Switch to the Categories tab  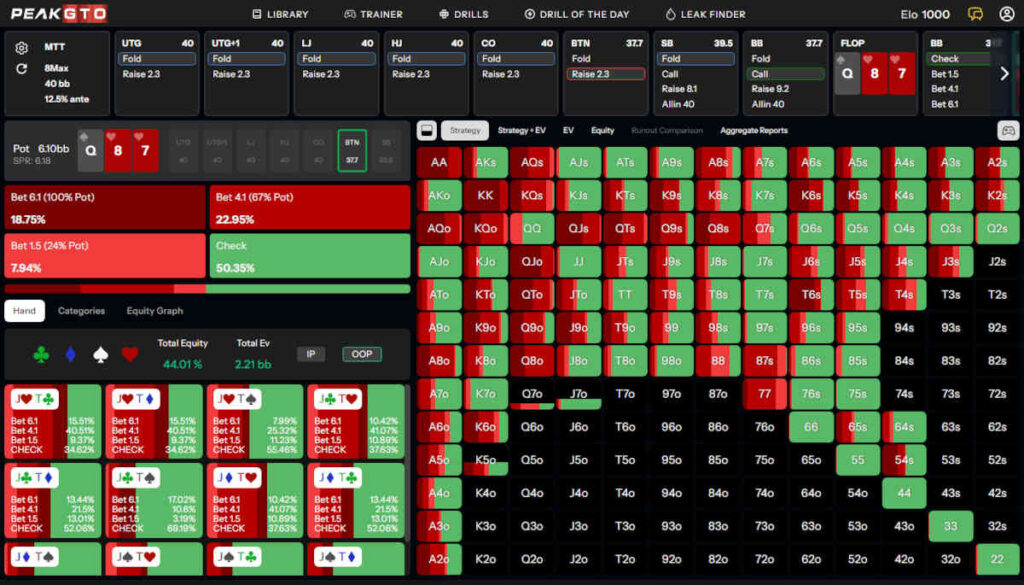pos(81,311)
